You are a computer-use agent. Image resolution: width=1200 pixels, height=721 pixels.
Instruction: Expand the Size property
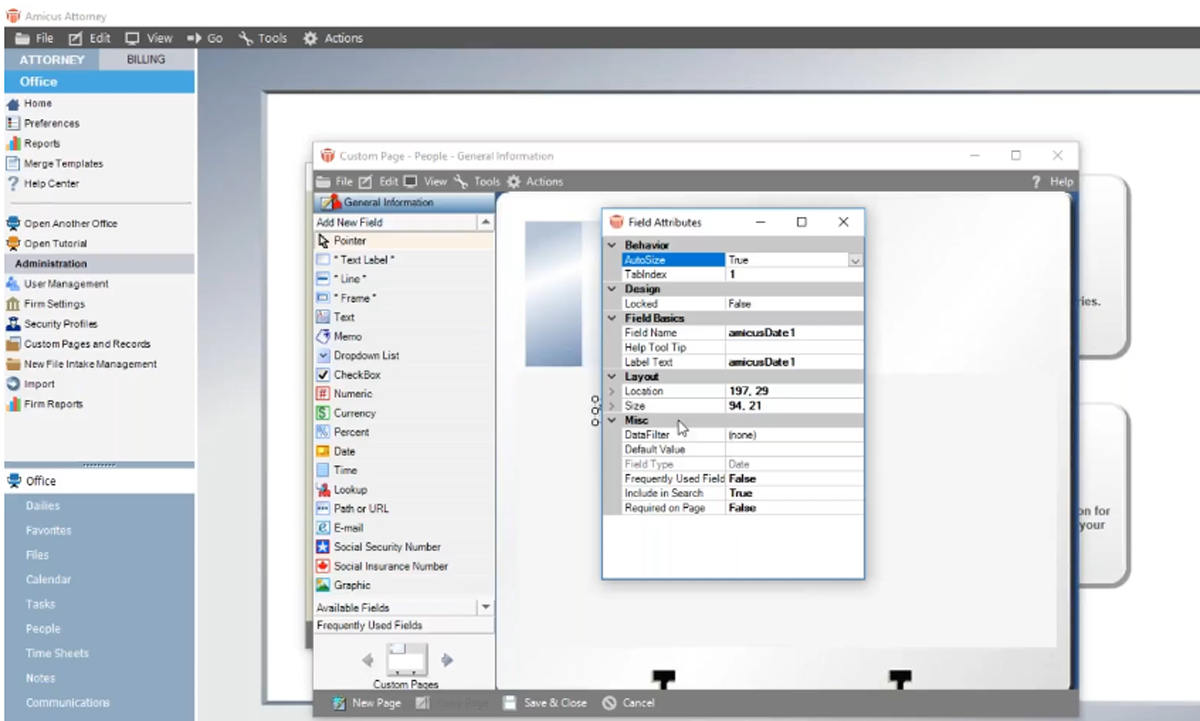tap(612, 406)
